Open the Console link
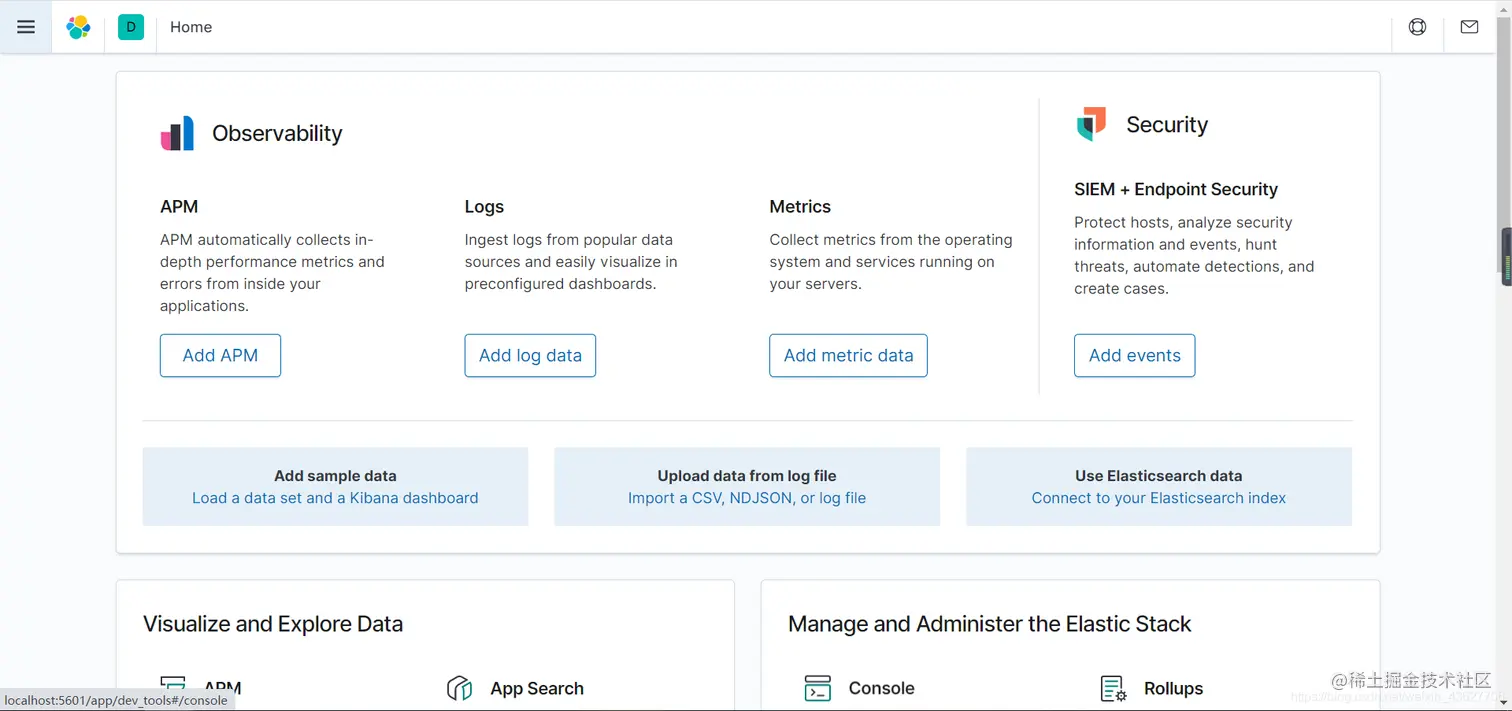The height and width of the screenshot is (711, 1512). tap(881, 688)
